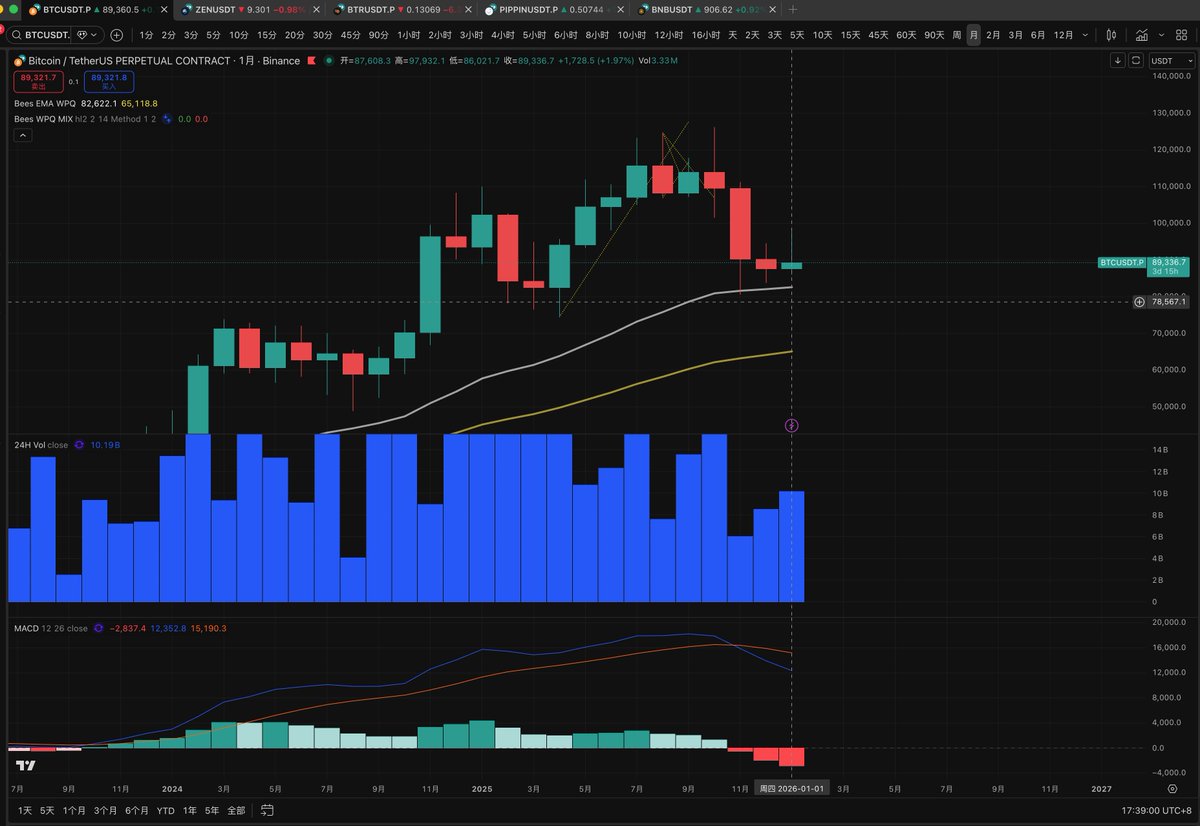The image size is (1200, 826).
Task: Switch to the PIPPINUSDT.P tab
Action: [x=552, y=9]
